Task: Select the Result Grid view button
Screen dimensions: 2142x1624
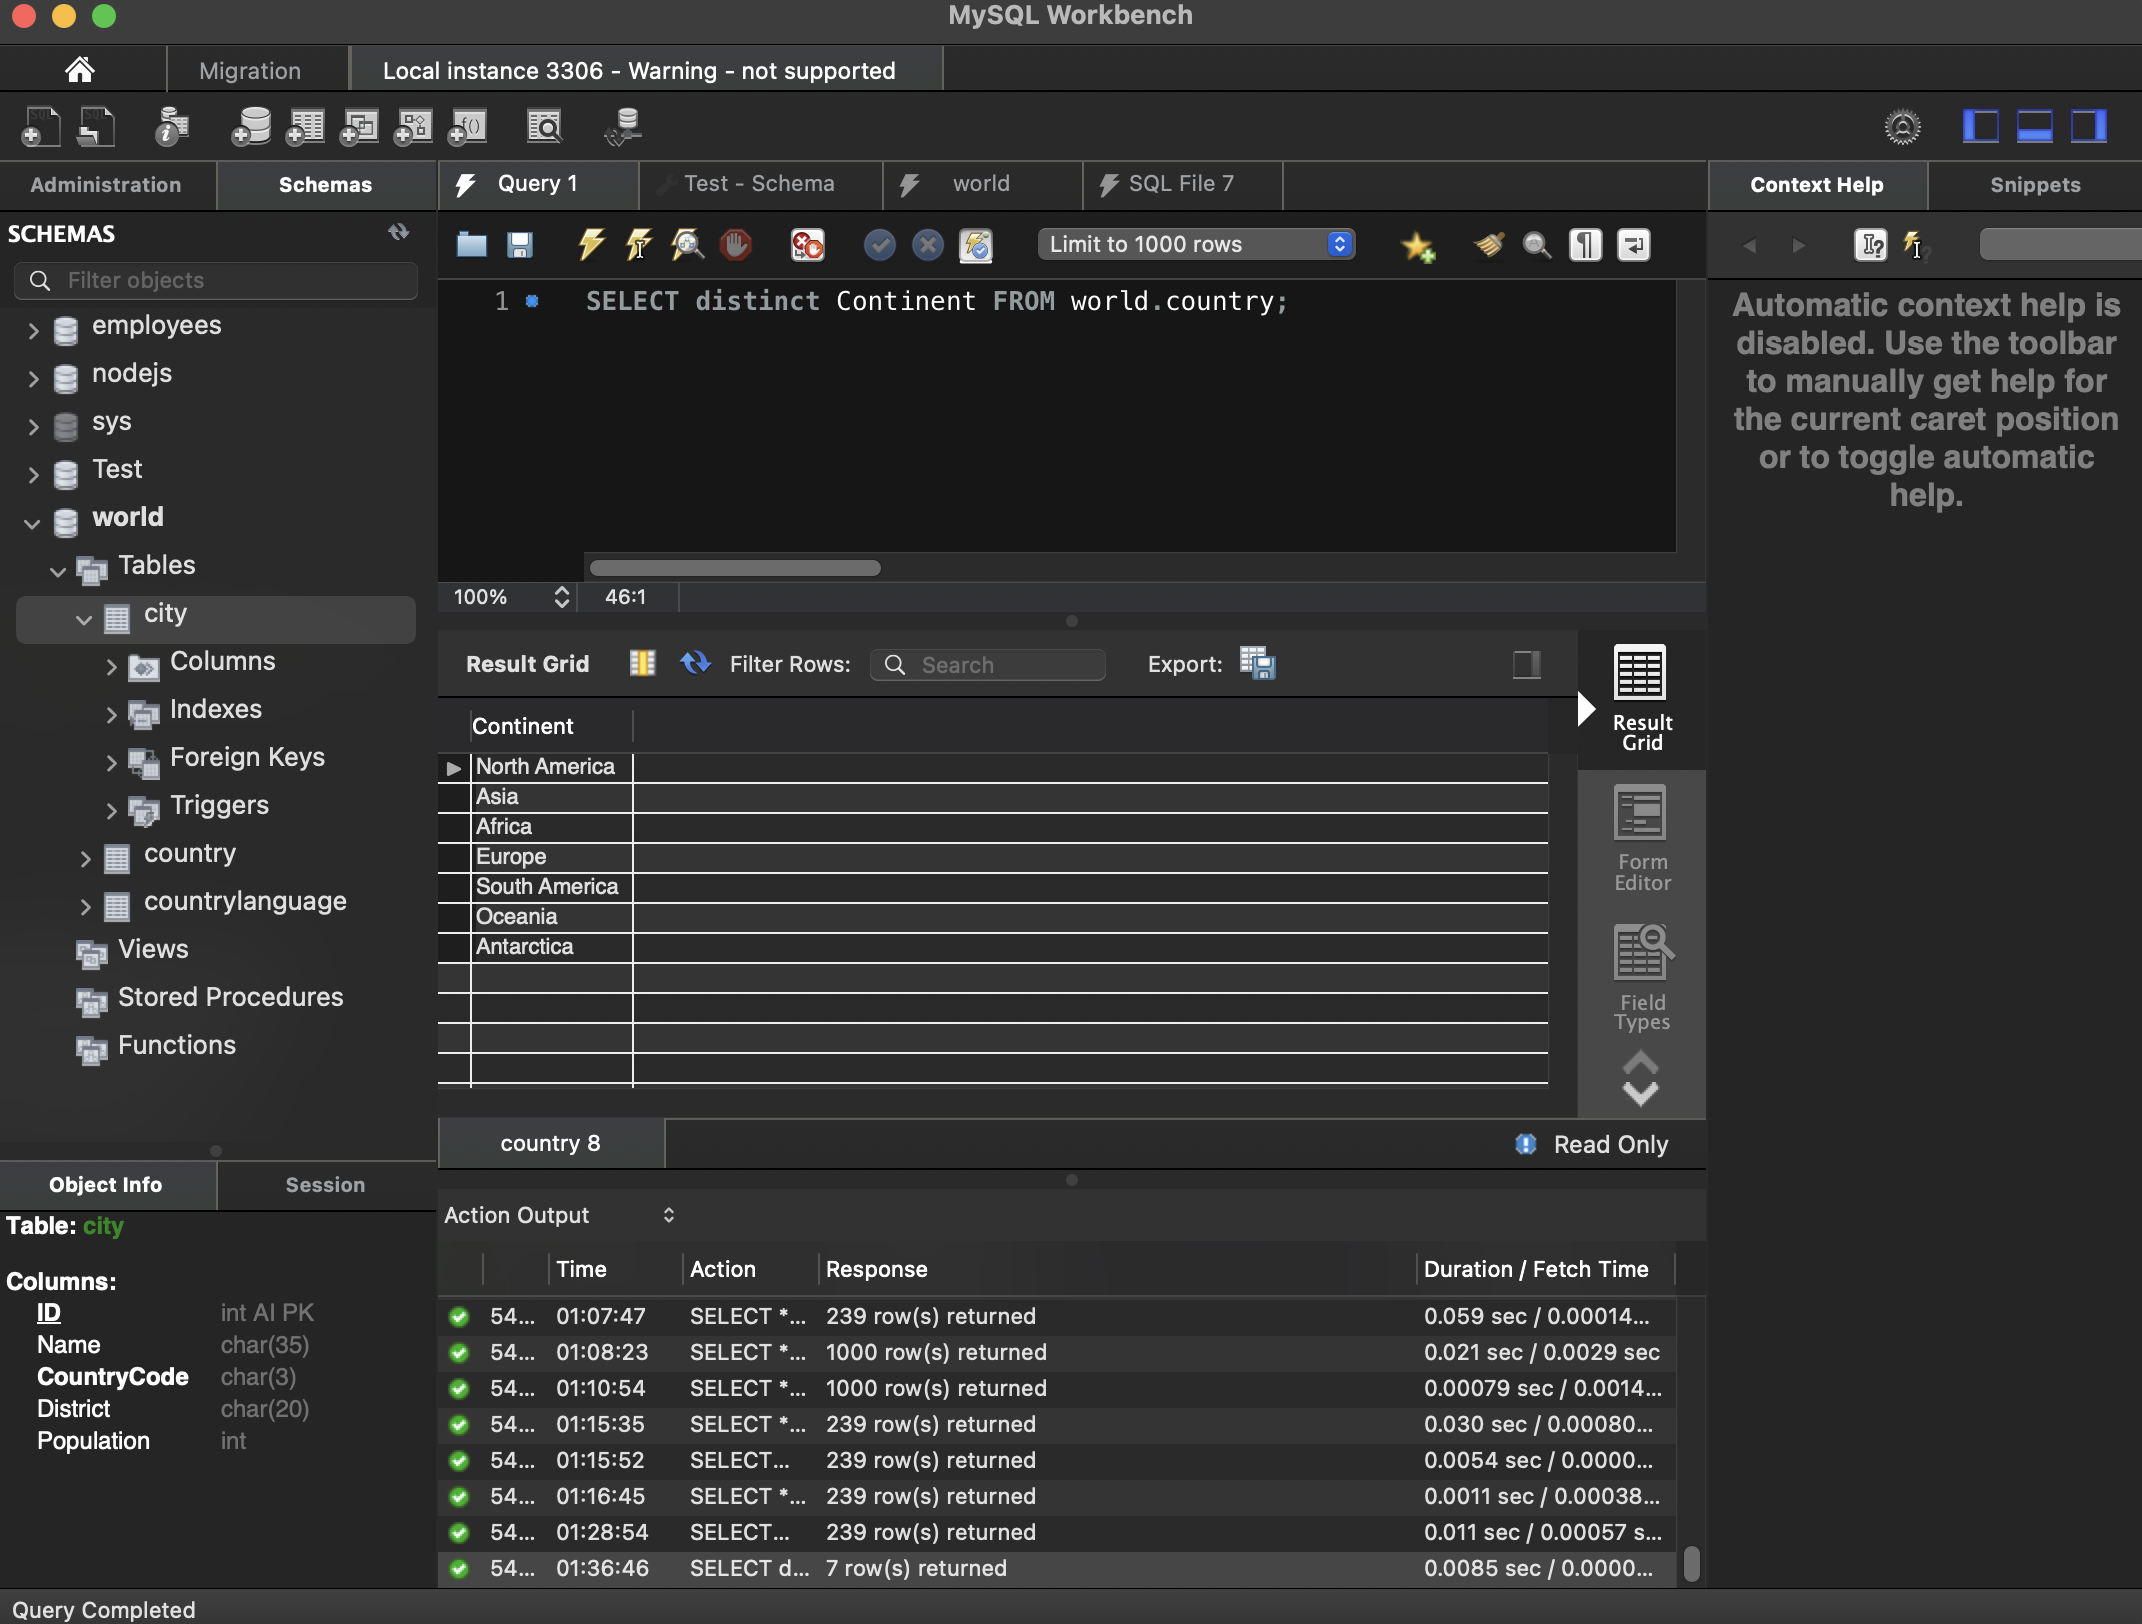Action: (x=1641, y=698)
